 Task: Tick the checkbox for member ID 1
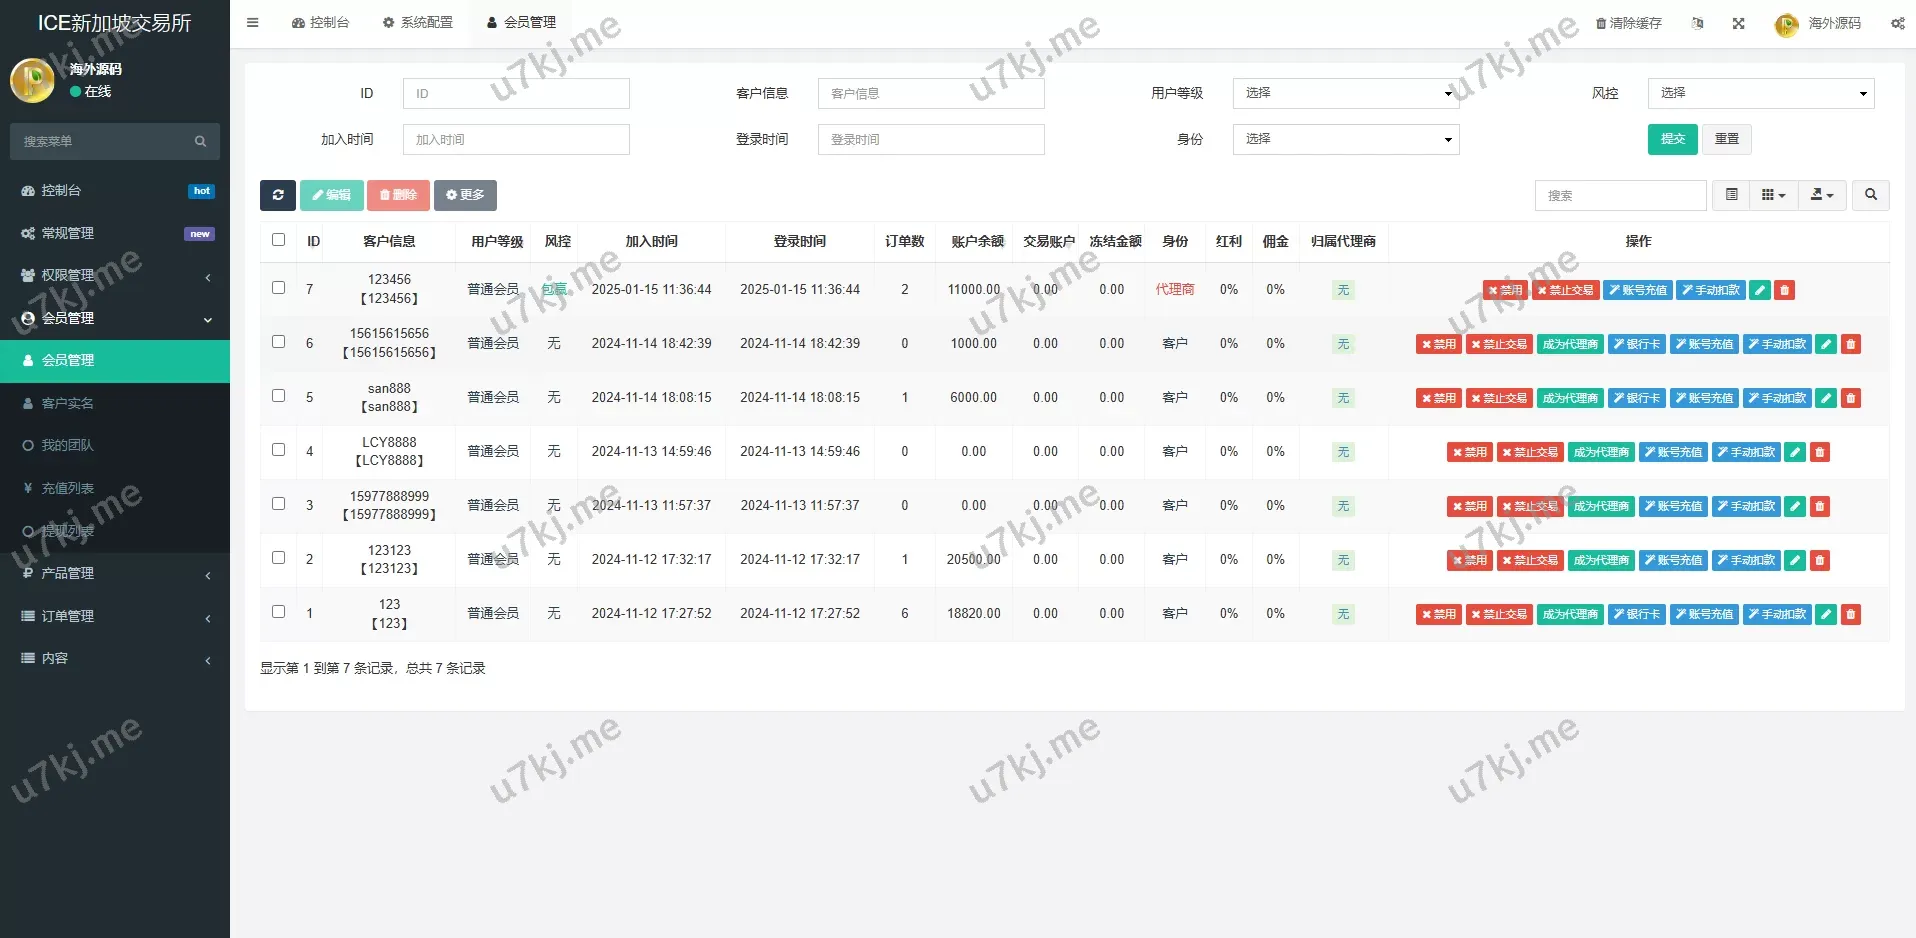click(x=279, y=612)
